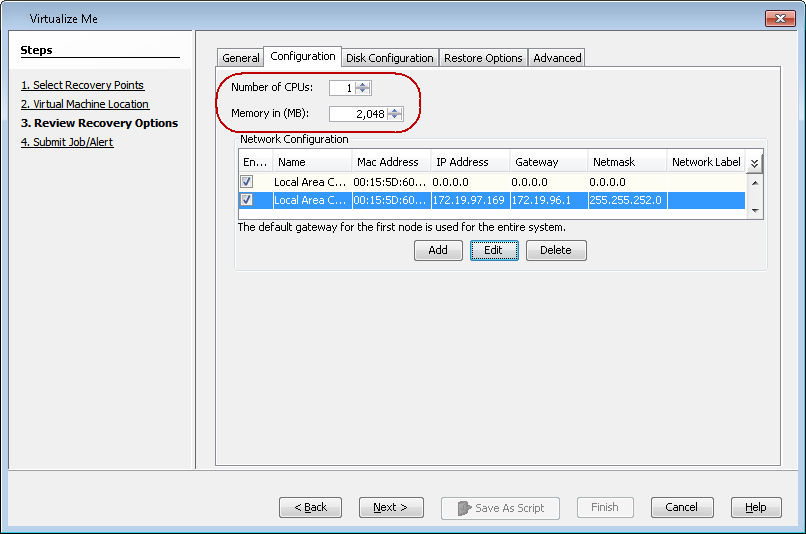806x534 pixels.
Task: Click netmask cell 255.255.252.0
Action: (x=628, y=200)
